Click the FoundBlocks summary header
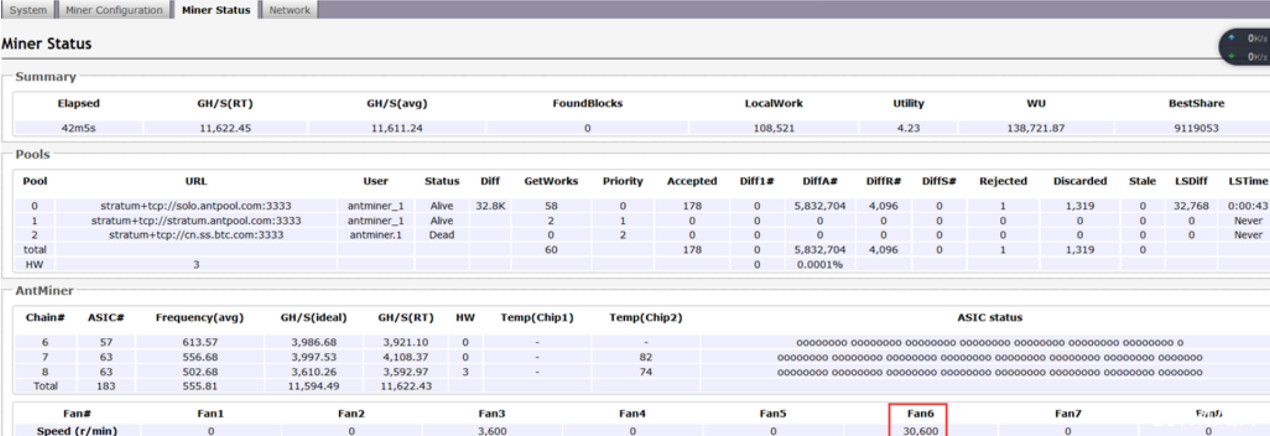The height and width of the screenshot is (436, 1270). (587, 103)
